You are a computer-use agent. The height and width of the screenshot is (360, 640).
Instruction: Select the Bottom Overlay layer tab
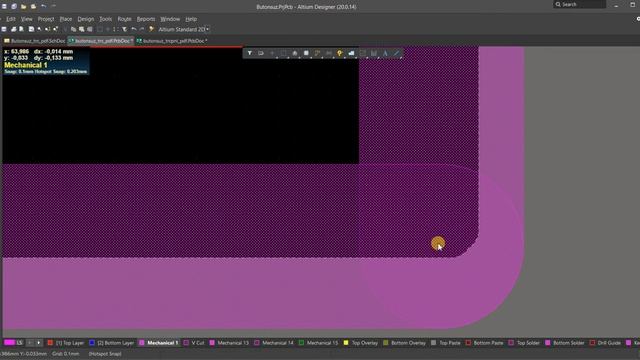point(404,343)
